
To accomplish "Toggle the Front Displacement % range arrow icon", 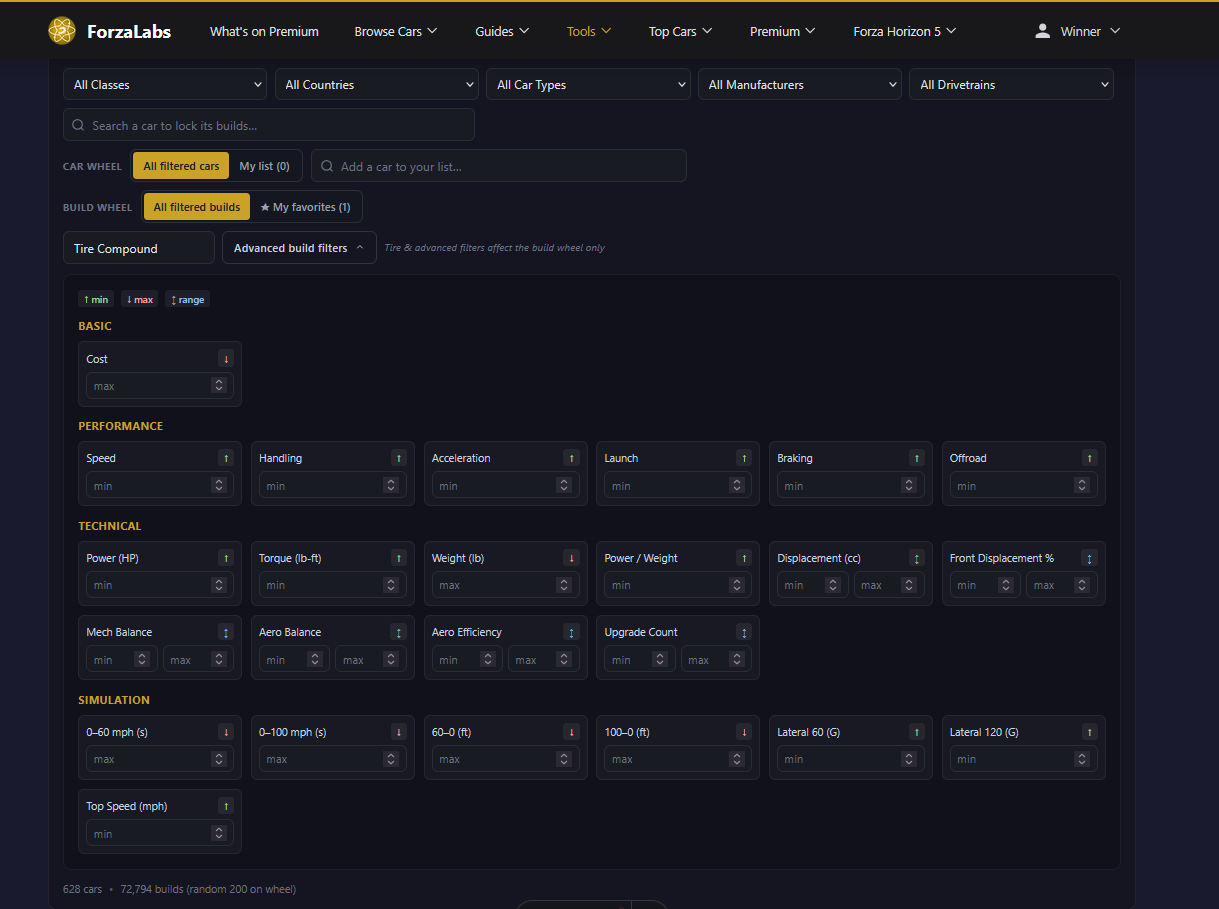I will click(1090, 558).
